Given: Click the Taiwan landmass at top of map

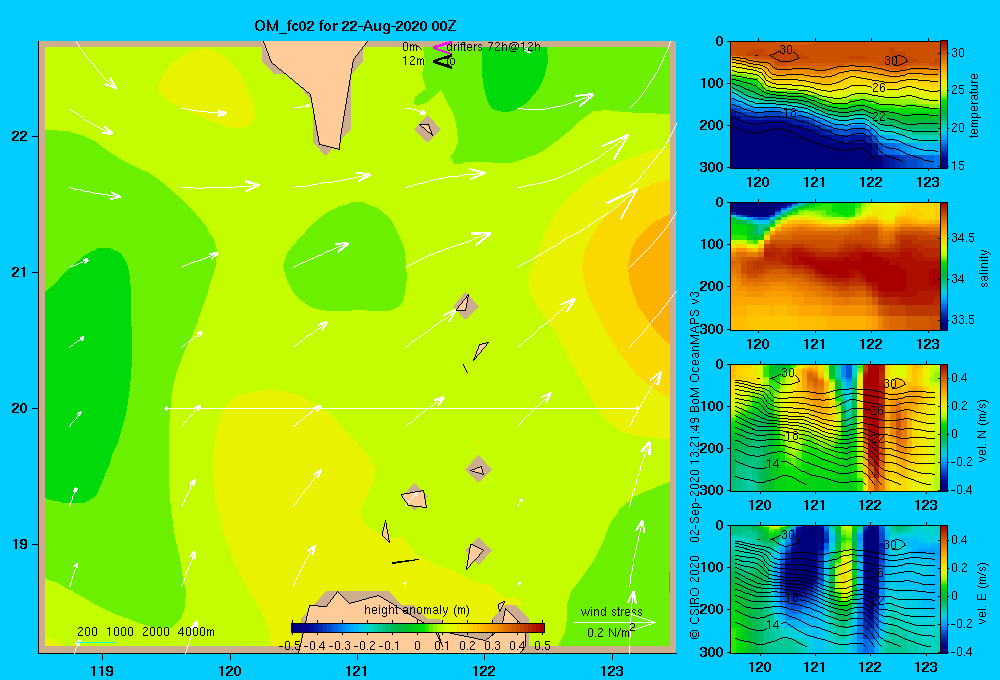Looking at the screenshot, I should pos(322,89).
